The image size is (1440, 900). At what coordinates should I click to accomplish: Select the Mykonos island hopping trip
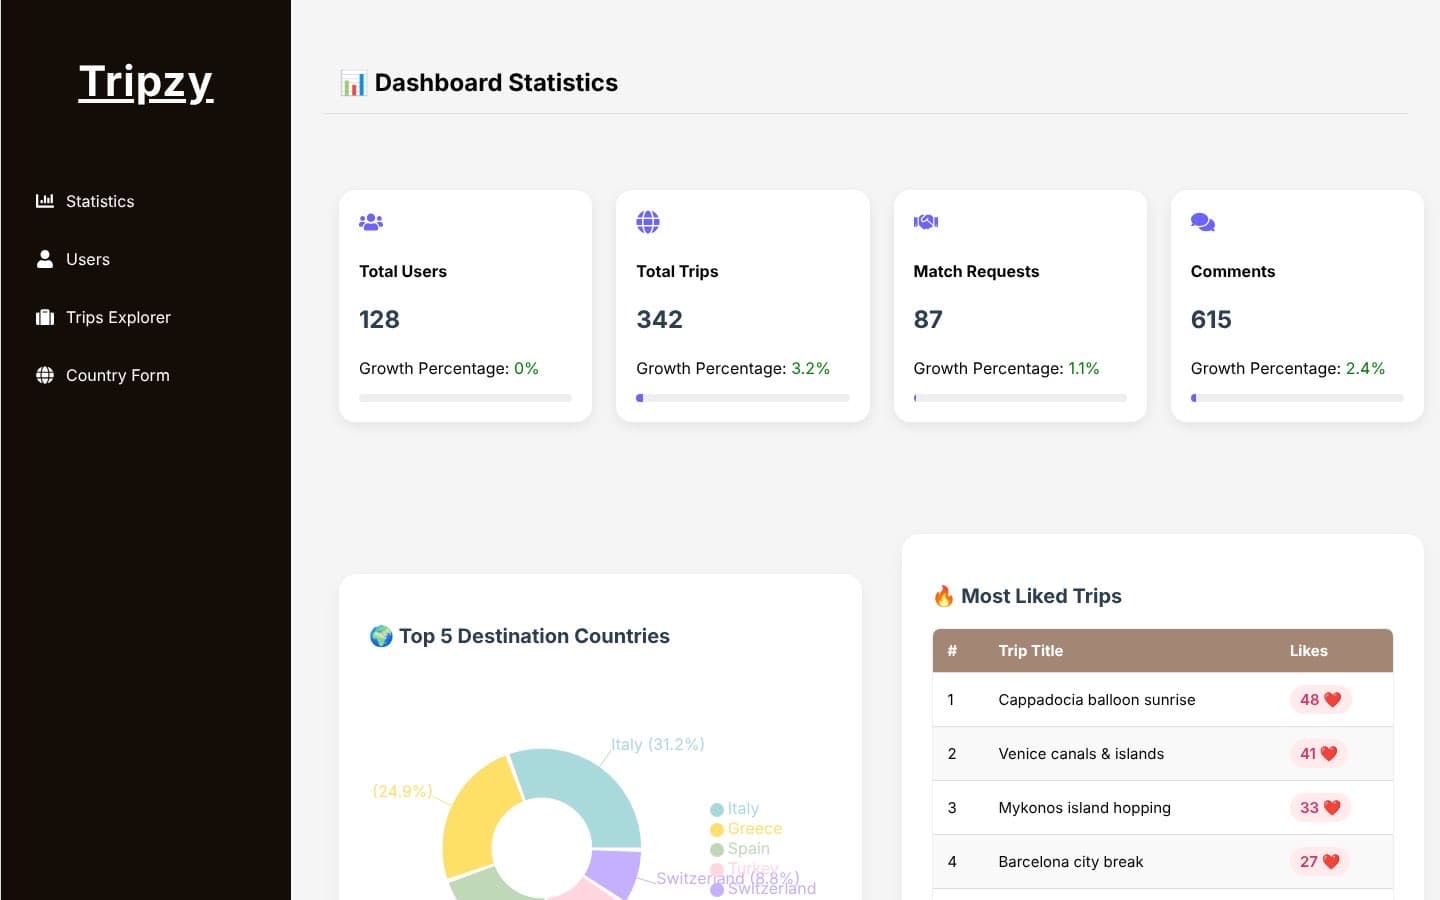pos(1084,808)
